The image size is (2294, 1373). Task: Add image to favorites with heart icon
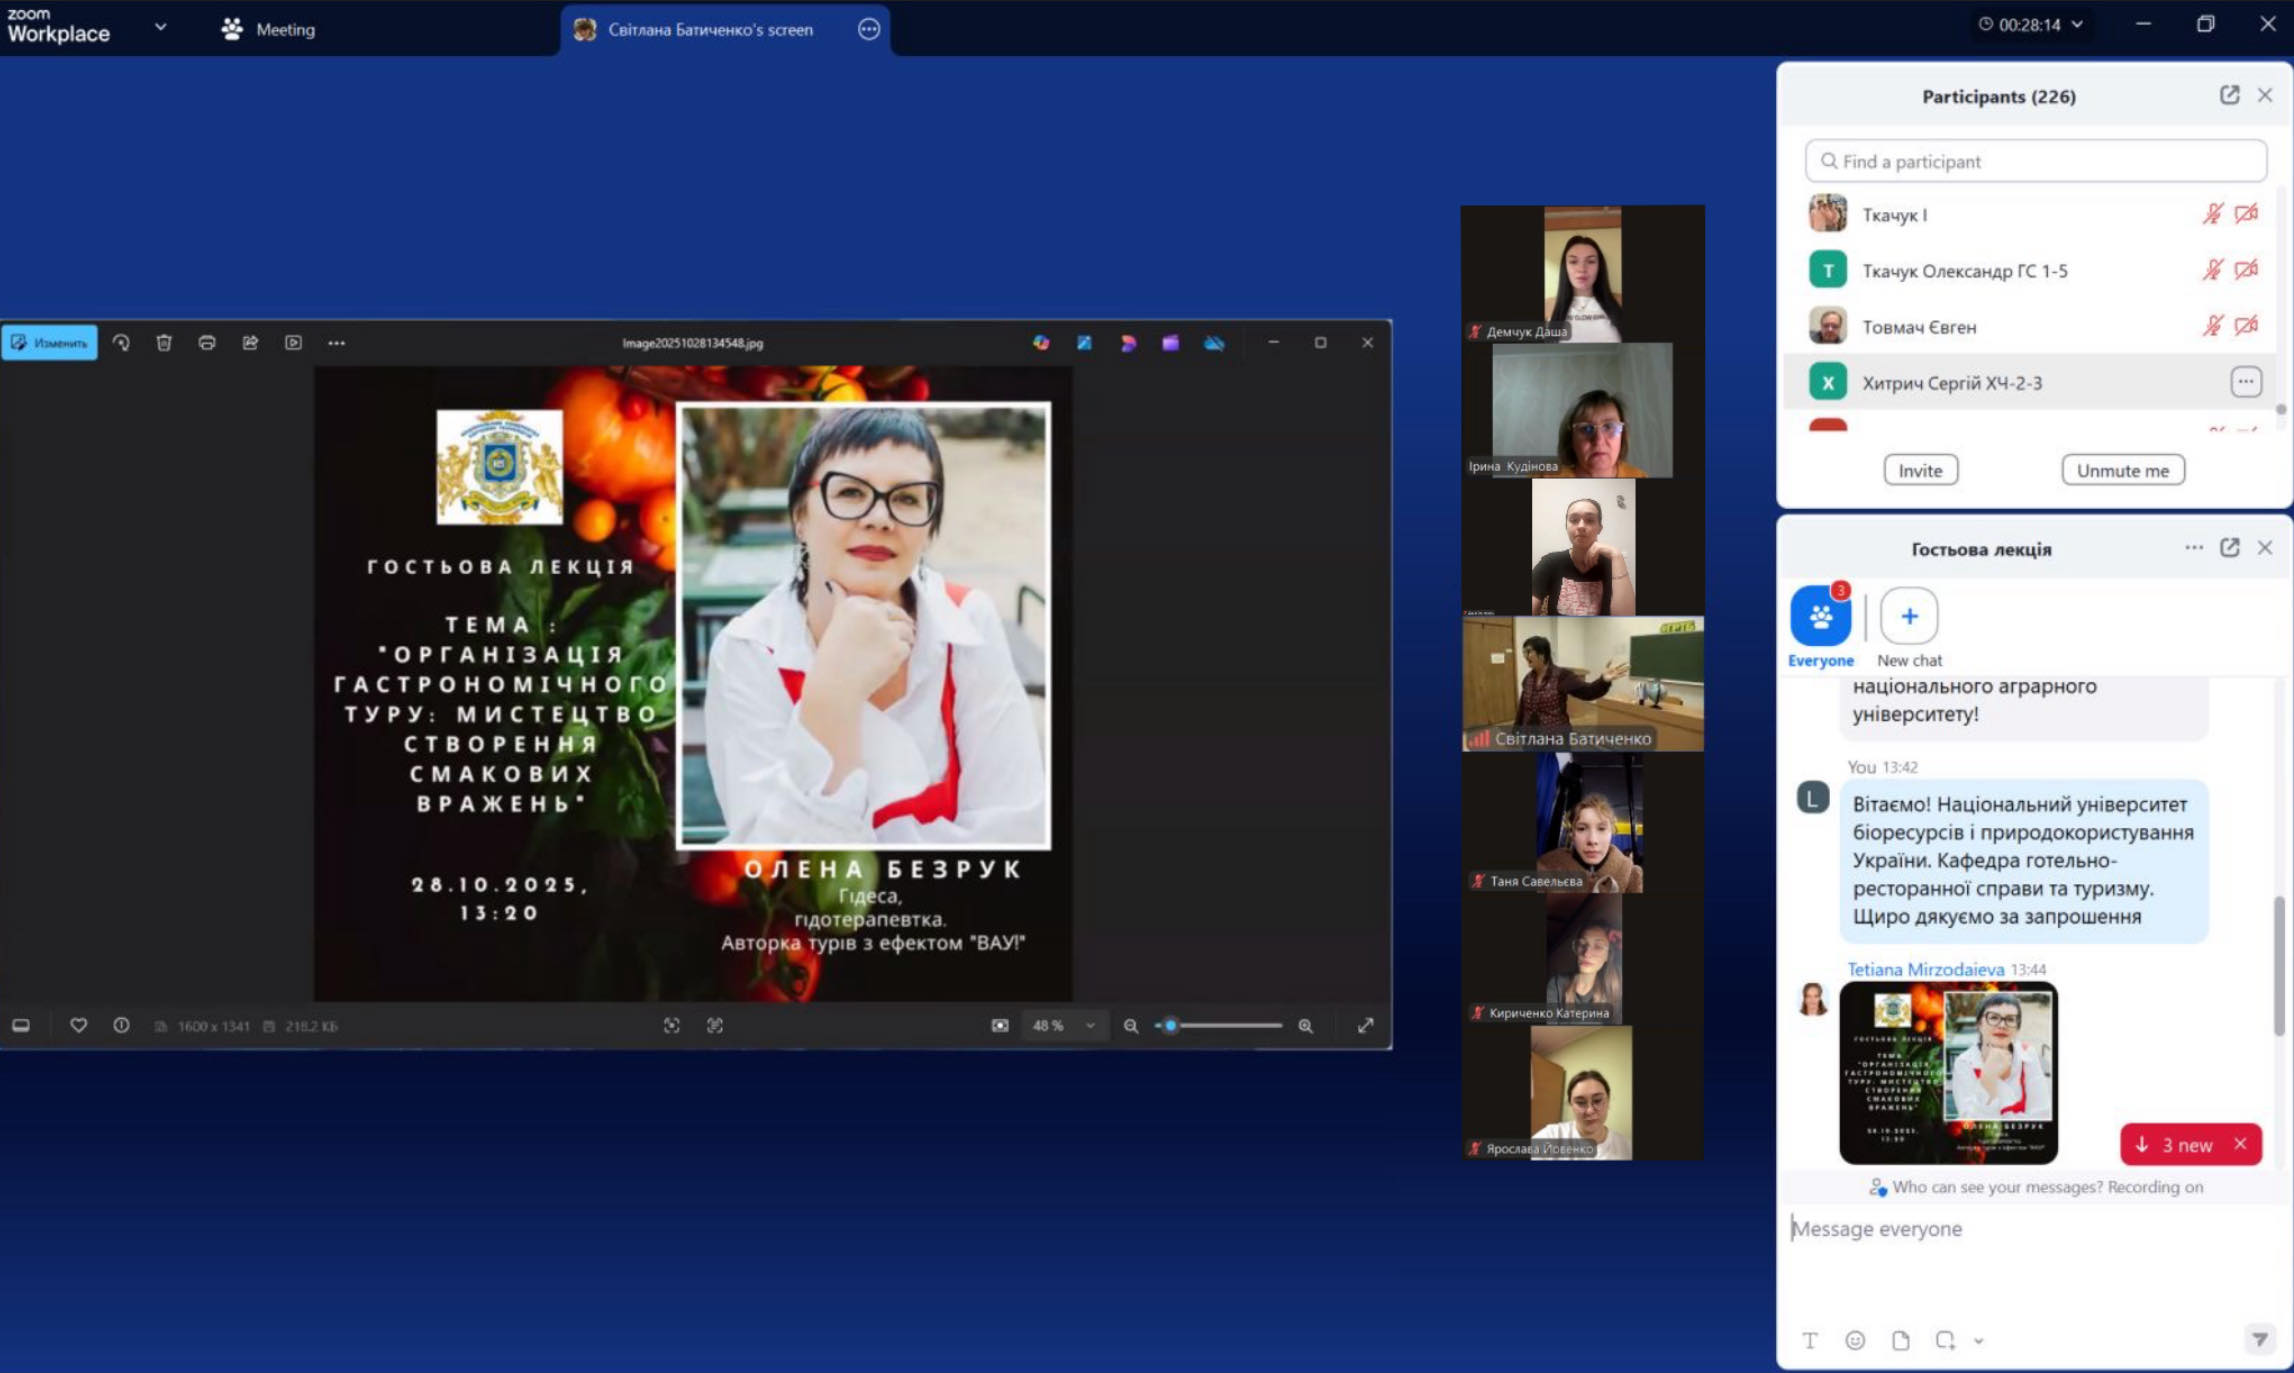tap(78, 1025)
